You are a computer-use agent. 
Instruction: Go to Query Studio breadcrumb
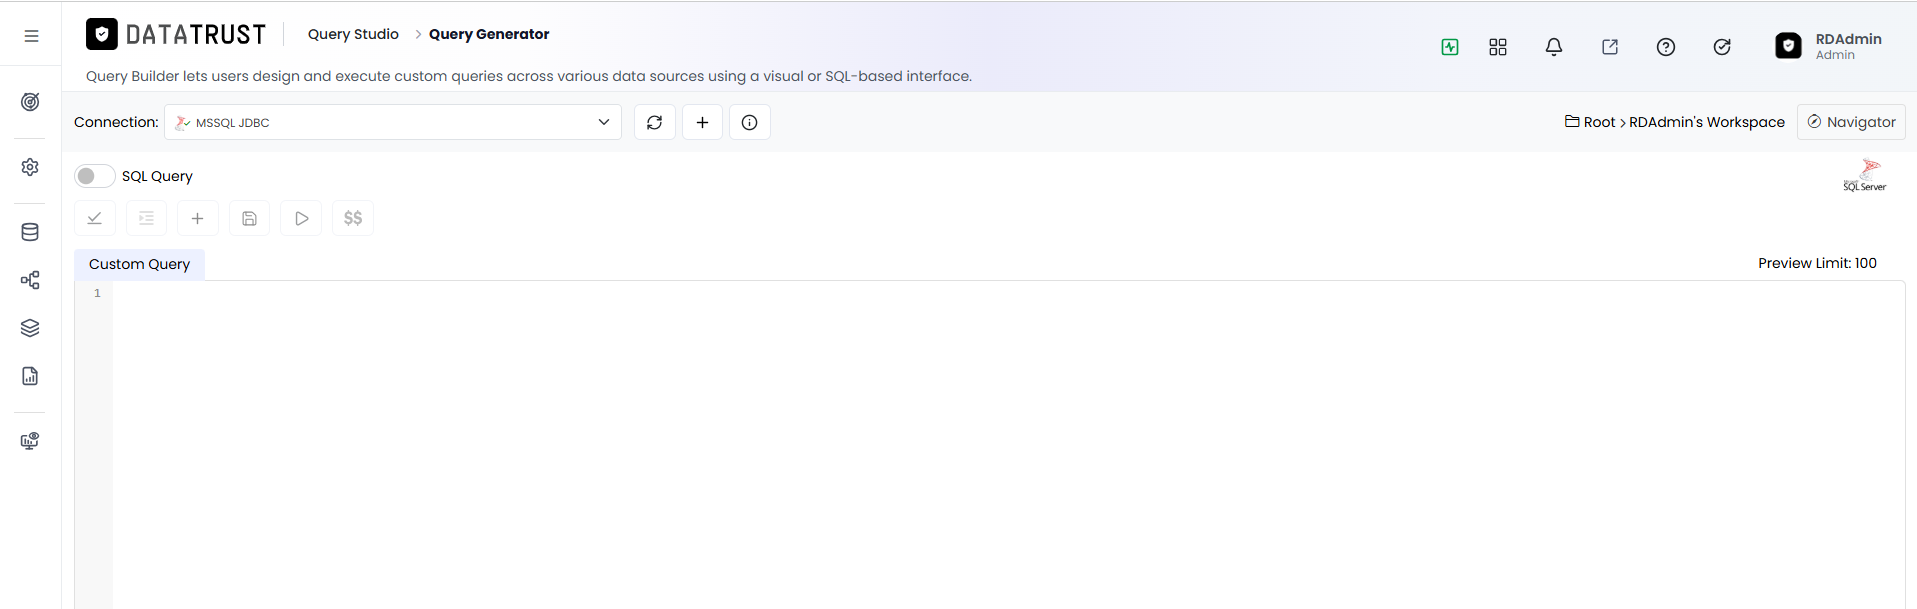pos(353,34)
